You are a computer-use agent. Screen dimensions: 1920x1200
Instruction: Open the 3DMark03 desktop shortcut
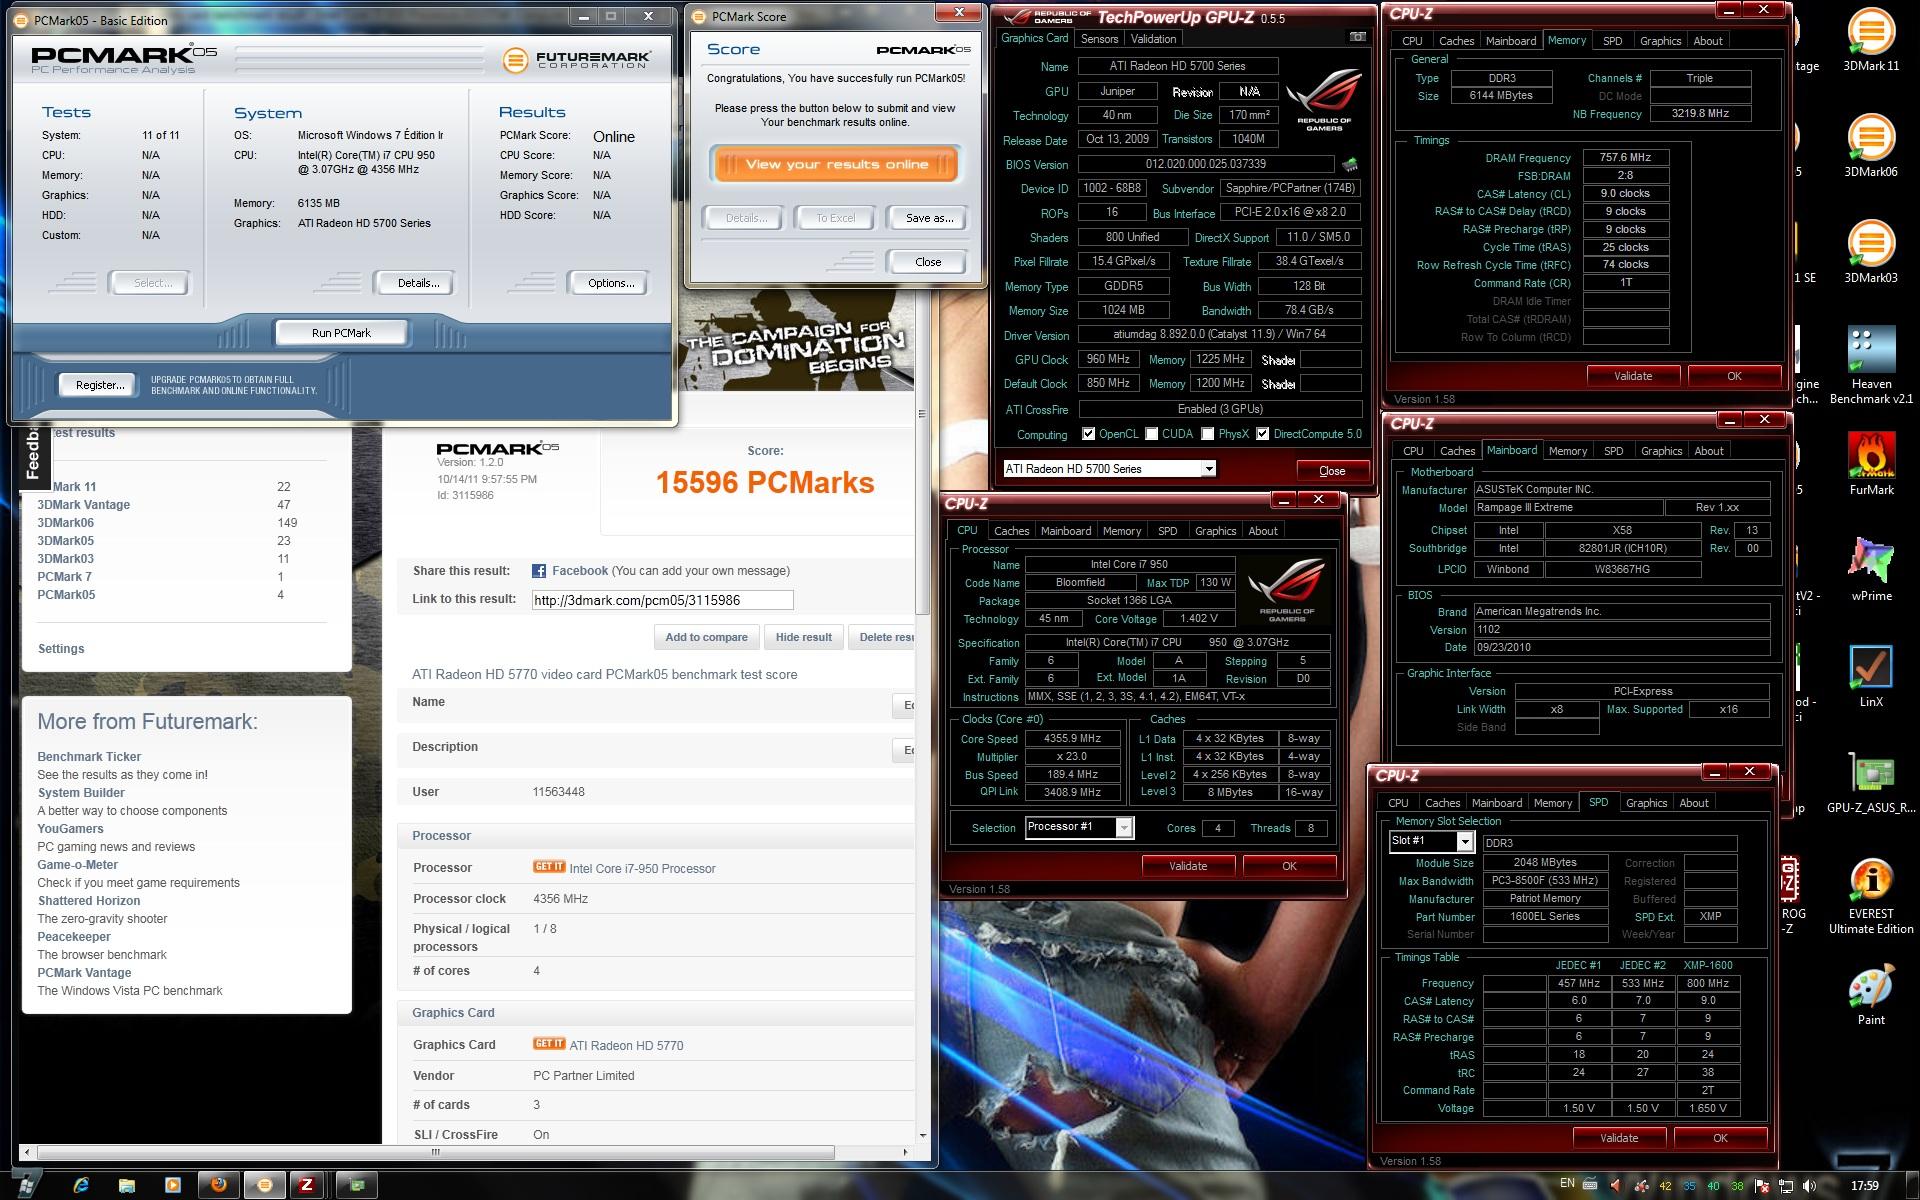[1870, 253]
